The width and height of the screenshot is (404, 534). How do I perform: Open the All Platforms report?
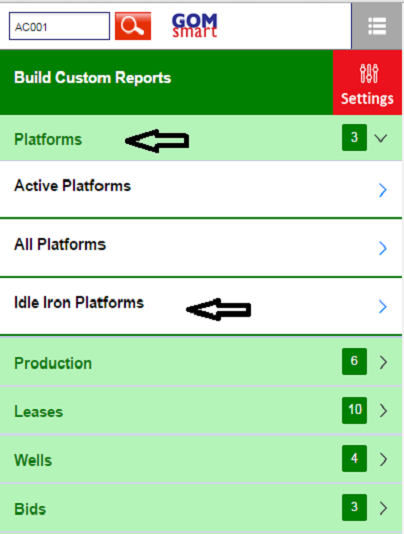tap(201, 248)
